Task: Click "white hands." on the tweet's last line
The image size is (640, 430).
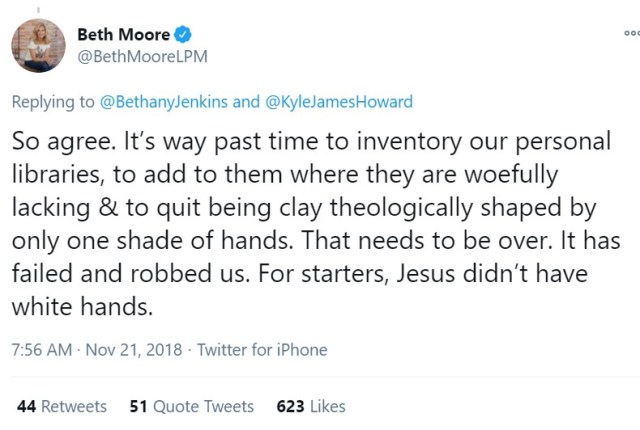Action: coord(82,308)
